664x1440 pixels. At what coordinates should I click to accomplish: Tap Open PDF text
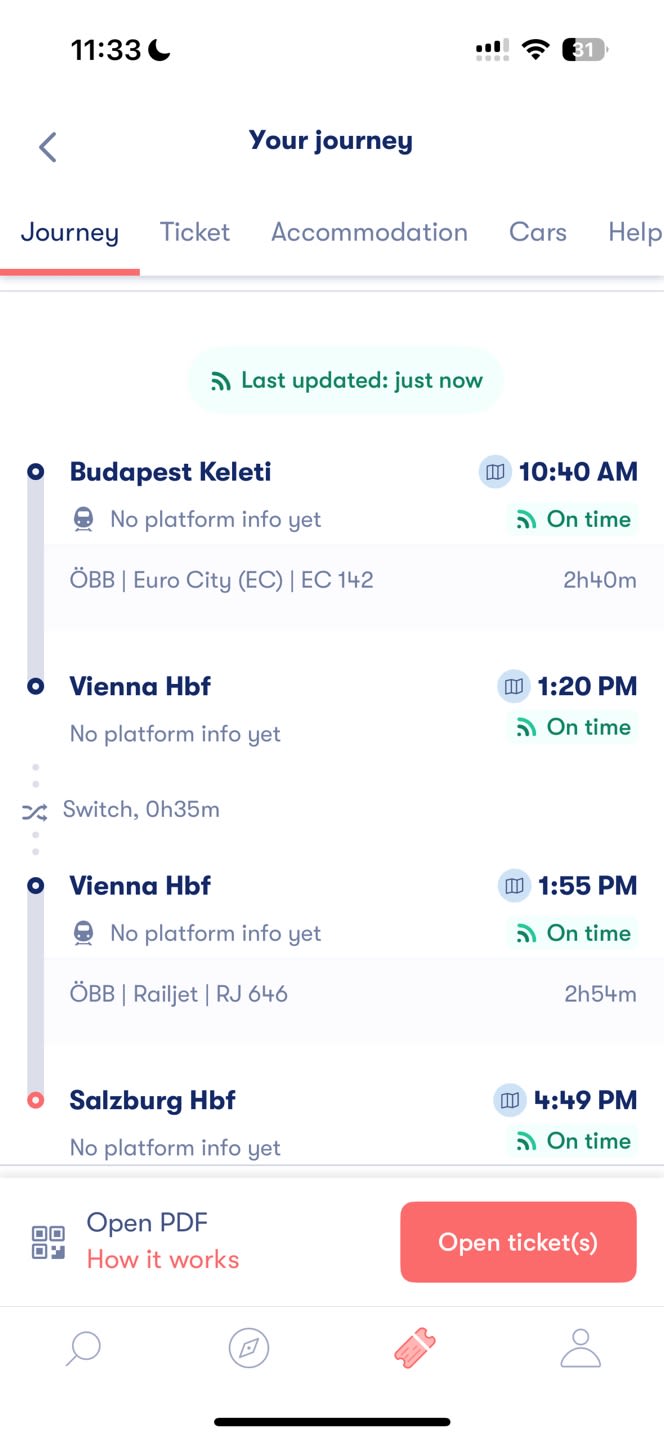[147, 1223]
